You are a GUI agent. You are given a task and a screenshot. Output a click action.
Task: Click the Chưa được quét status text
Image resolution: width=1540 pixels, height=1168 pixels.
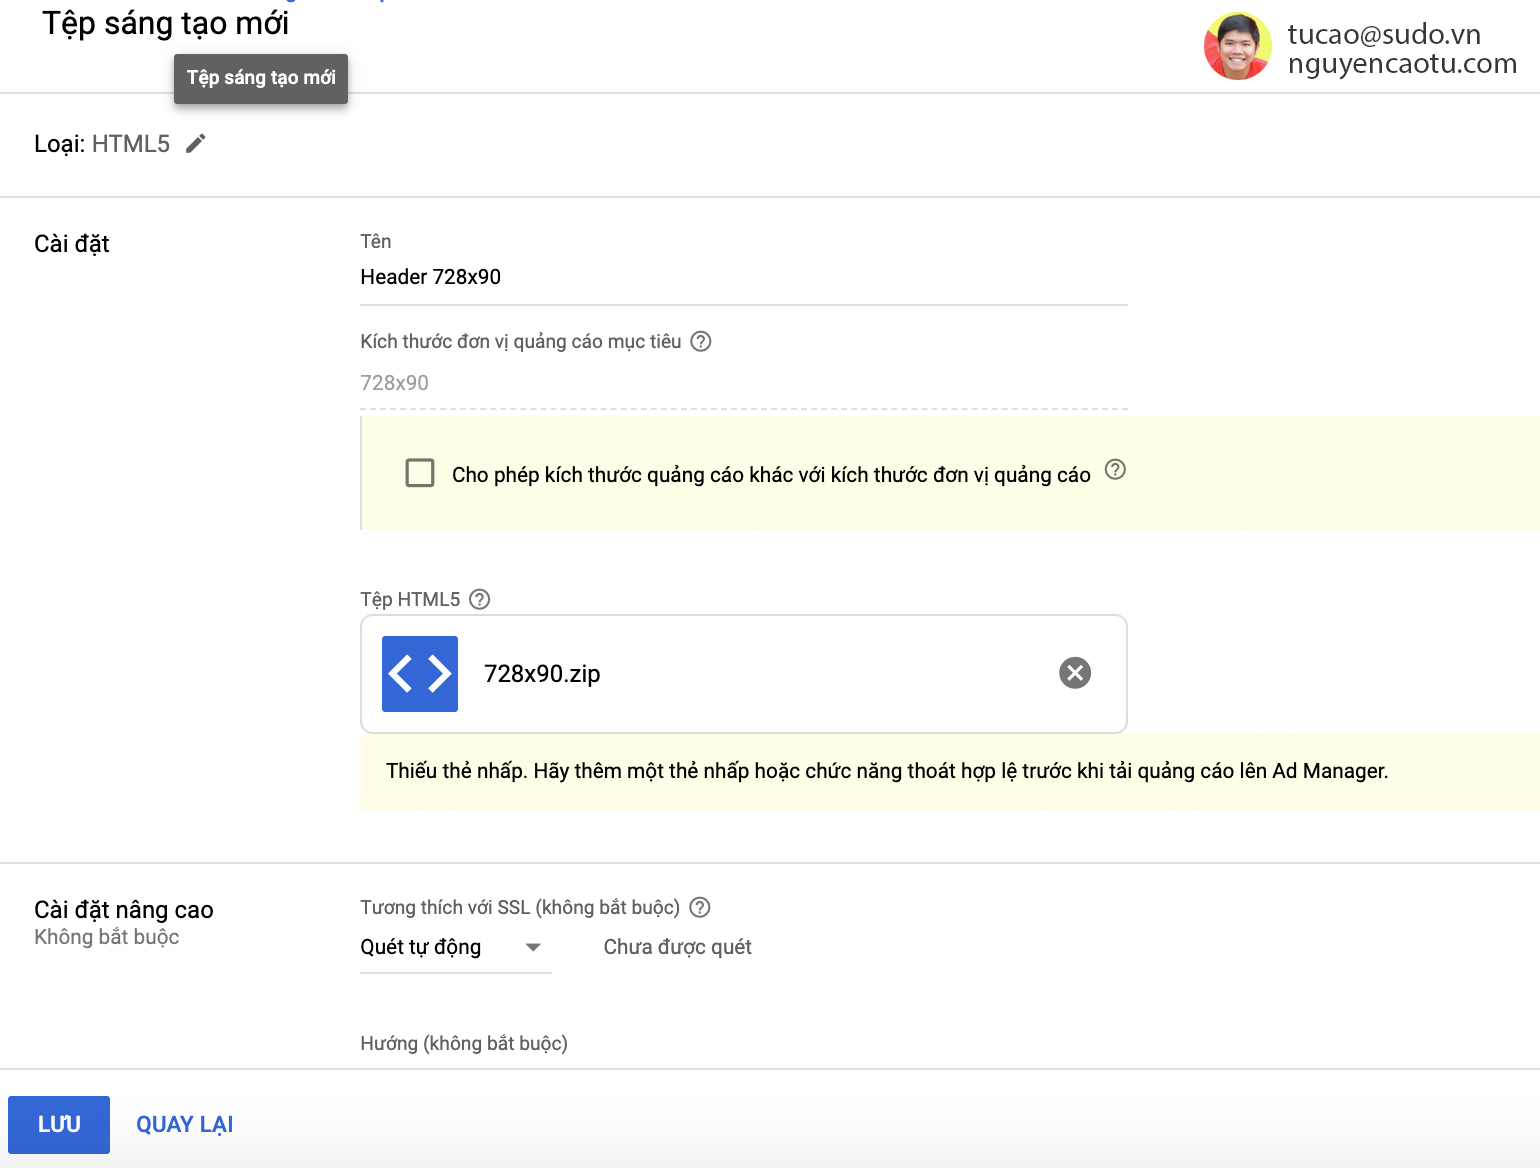tap(676, 947)
